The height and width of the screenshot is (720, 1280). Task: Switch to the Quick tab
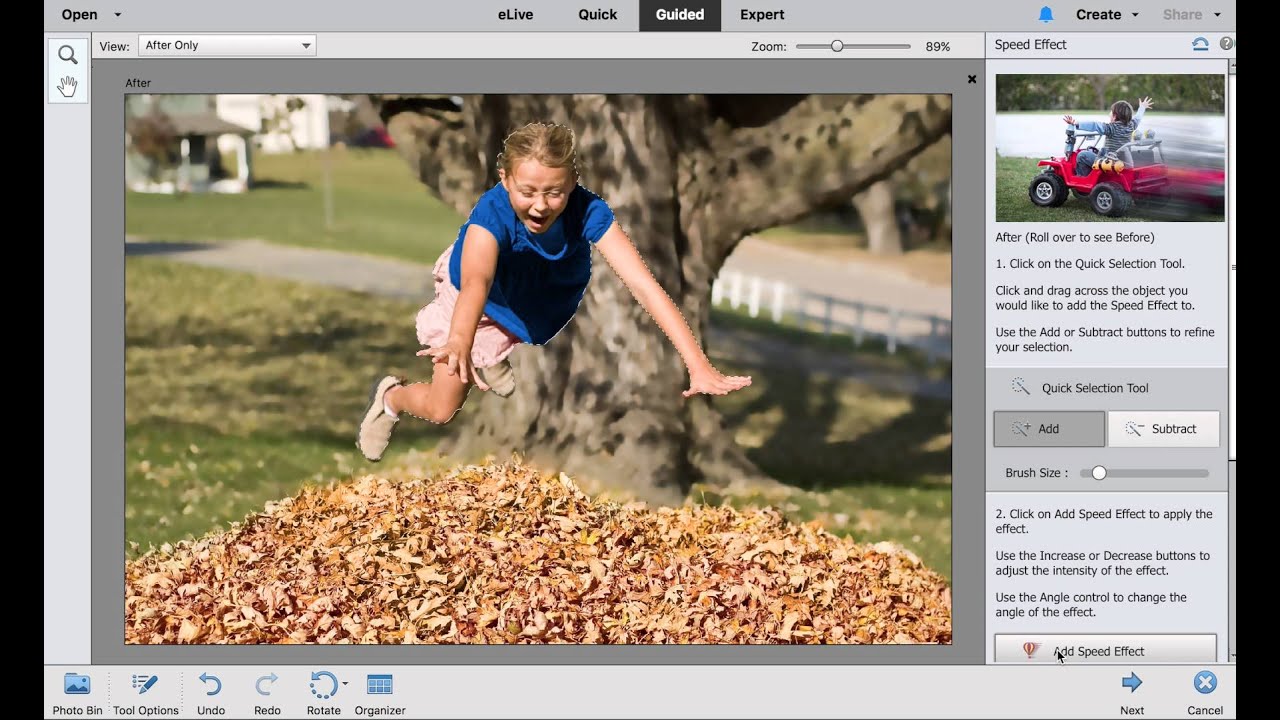(598, 14)
